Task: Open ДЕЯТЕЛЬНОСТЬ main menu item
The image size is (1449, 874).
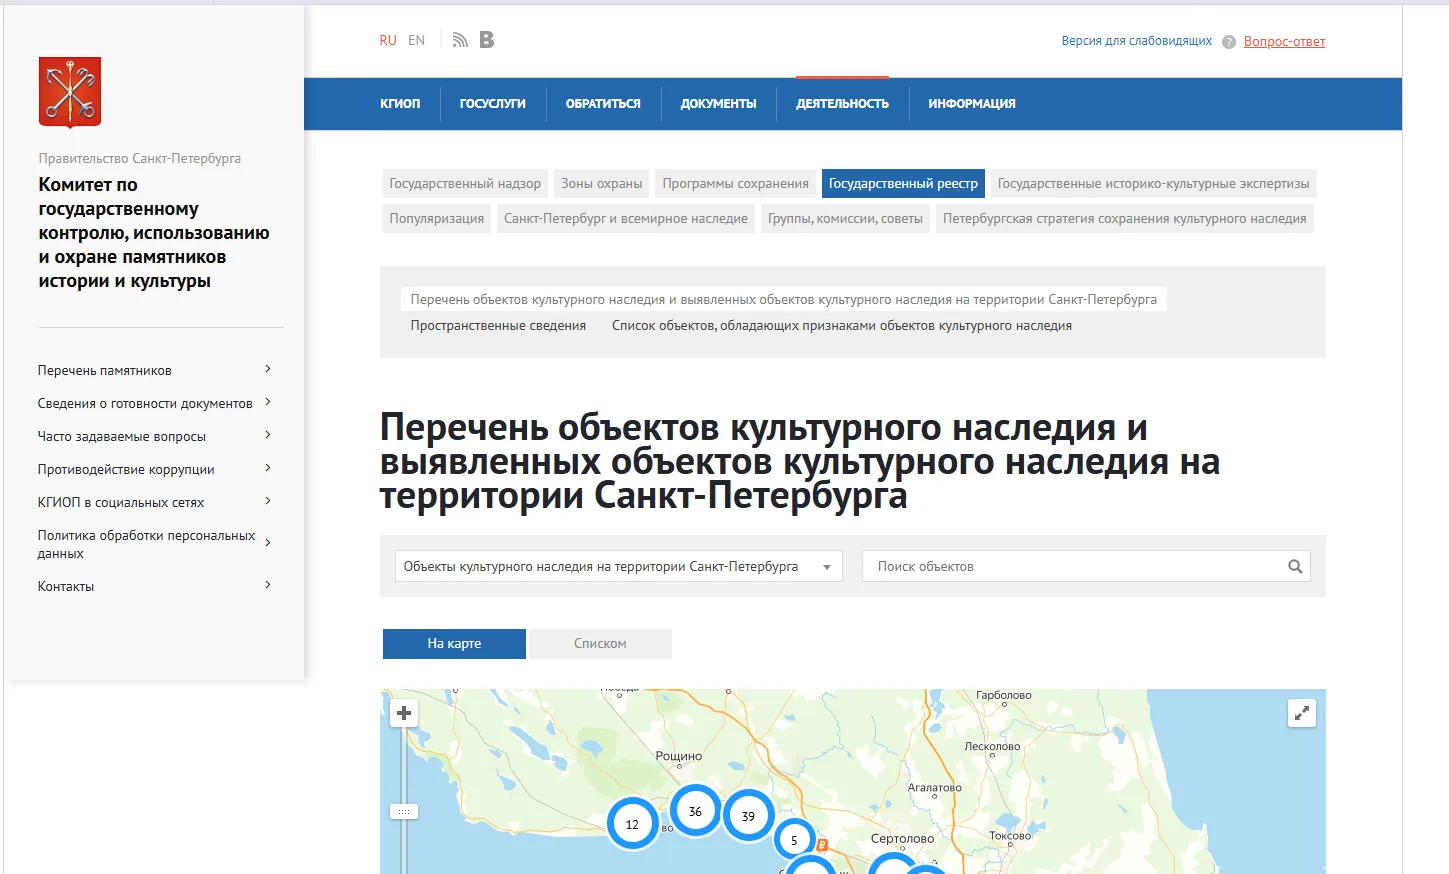Action: (842, 104)
